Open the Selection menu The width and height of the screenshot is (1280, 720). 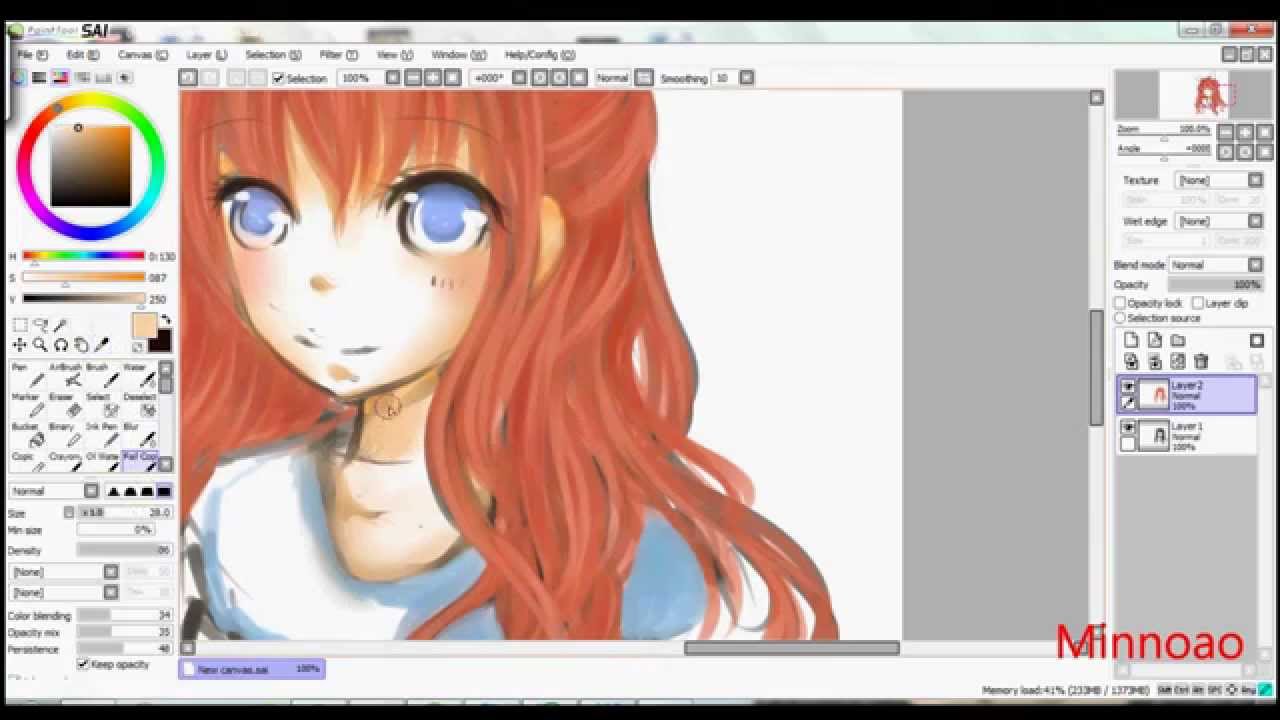click(273, 55)
